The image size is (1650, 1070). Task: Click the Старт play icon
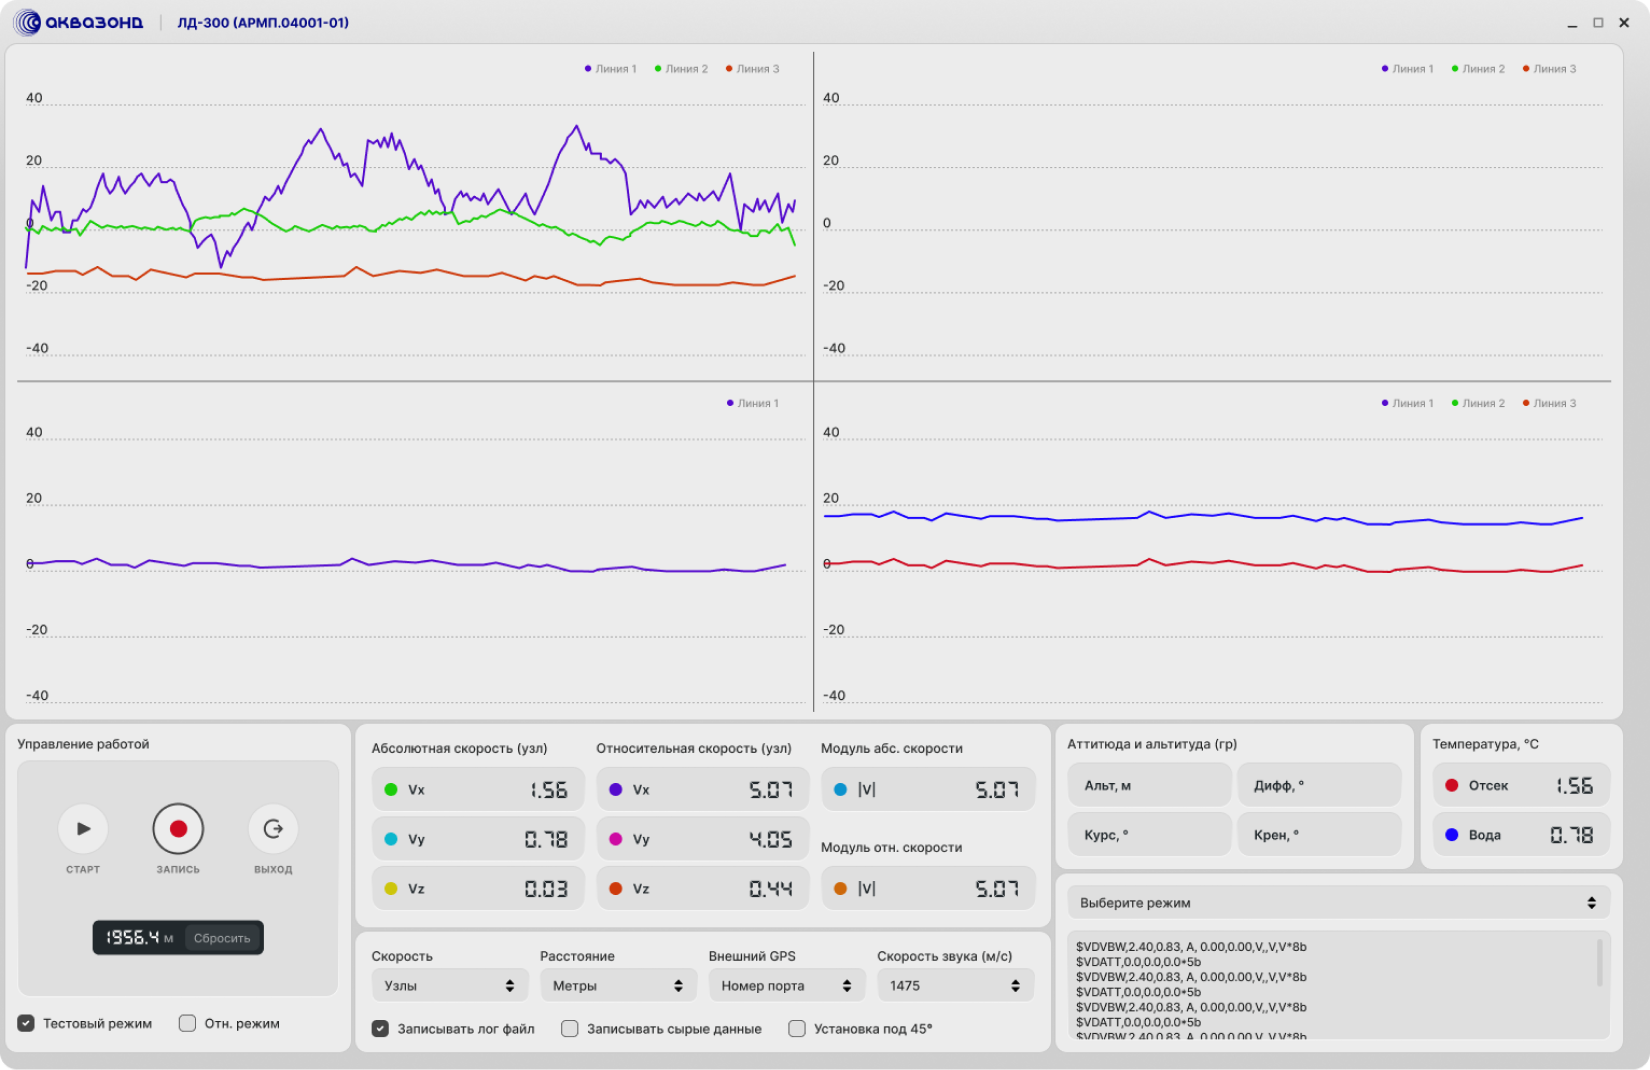[x=83, y=828]
